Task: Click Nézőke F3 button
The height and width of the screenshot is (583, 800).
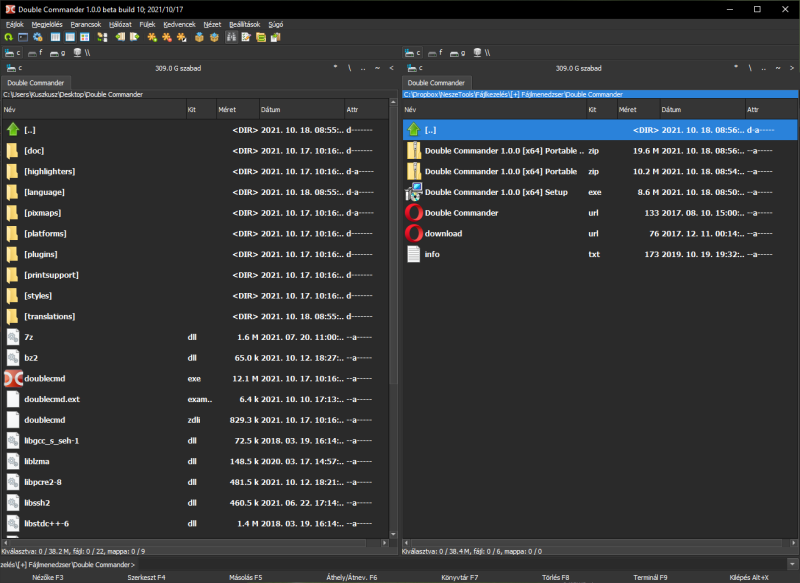Action: point(48,577)
